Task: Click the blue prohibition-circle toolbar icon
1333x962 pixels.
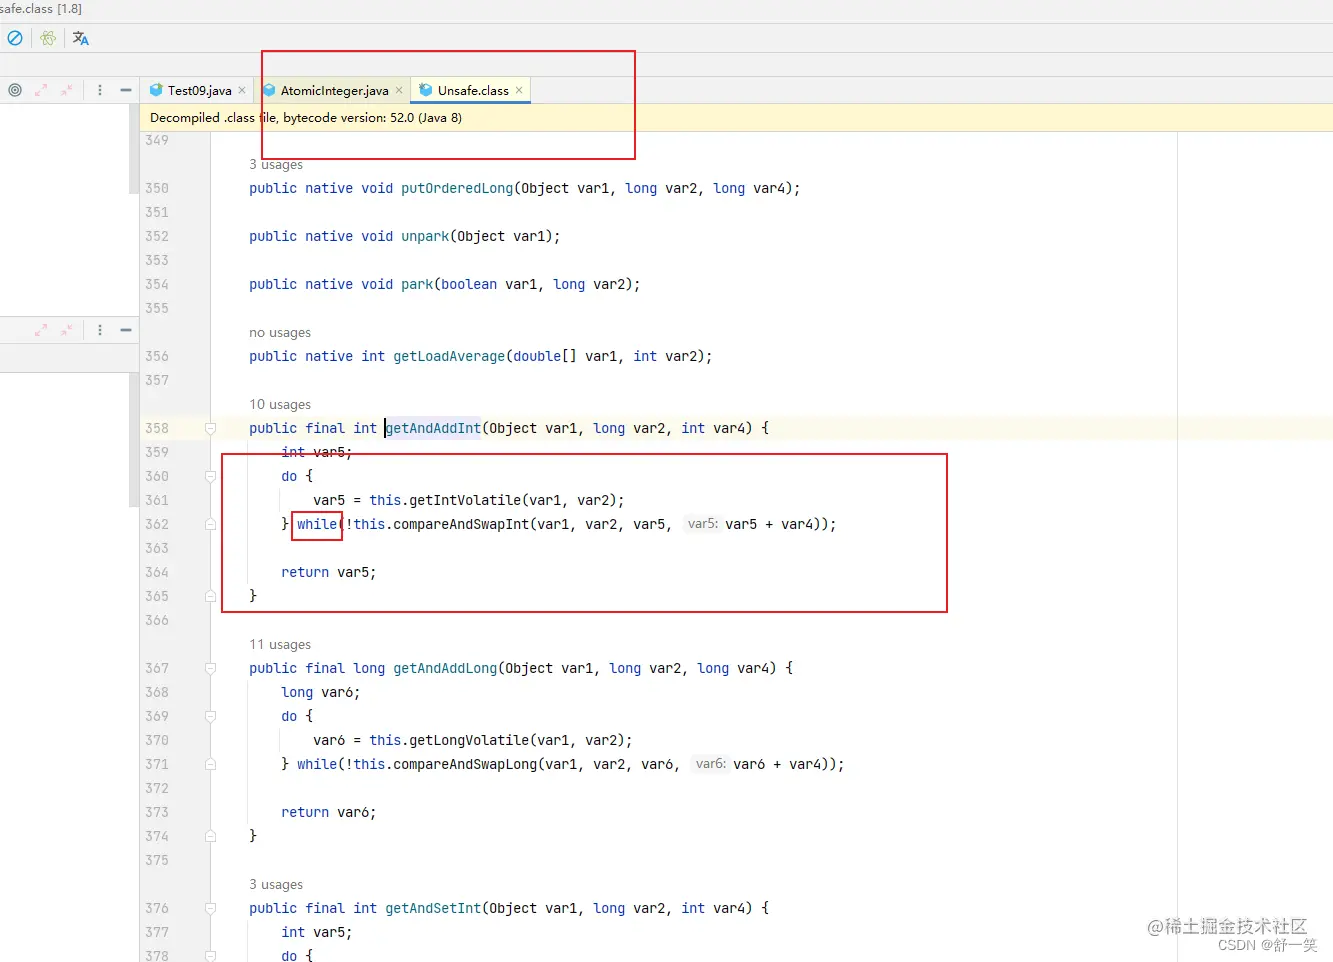Action: pos(15,38)
